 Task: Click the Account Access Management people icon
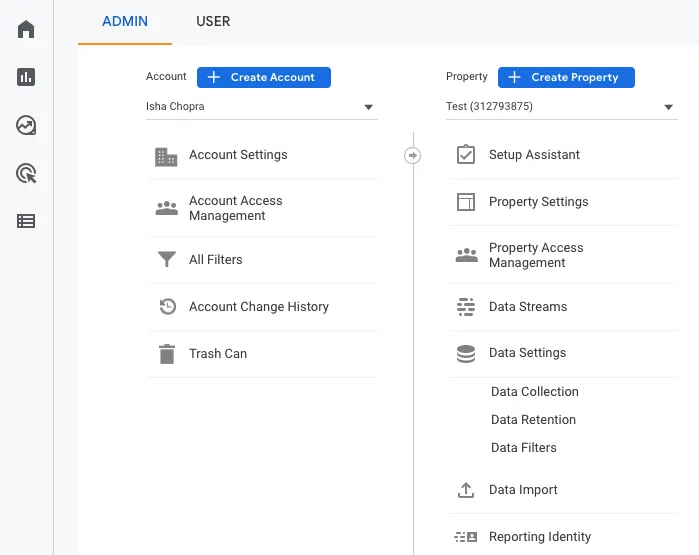[x=167, y=208]
